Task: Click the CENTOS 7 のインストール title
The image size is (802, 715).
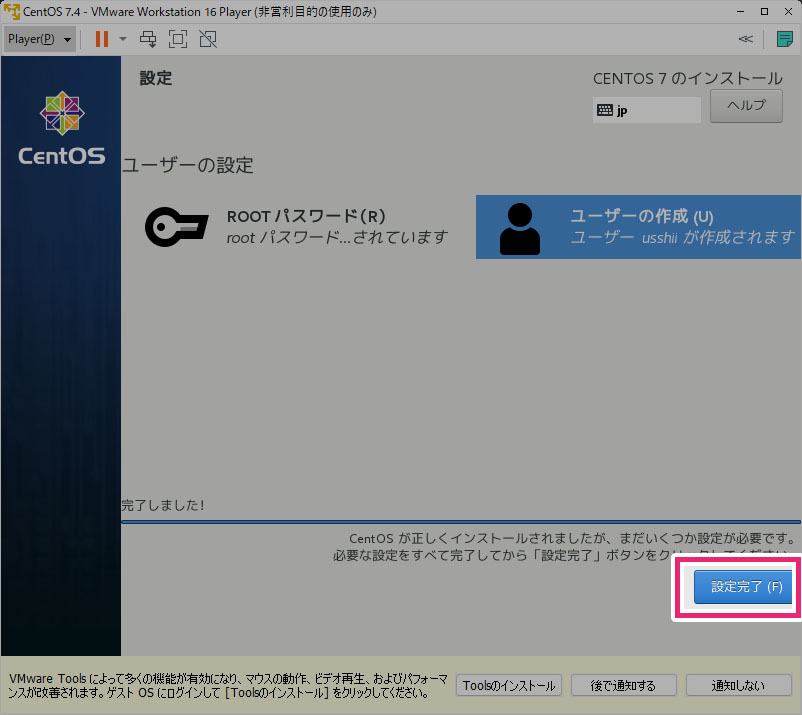Action: (x=688, y=78)
